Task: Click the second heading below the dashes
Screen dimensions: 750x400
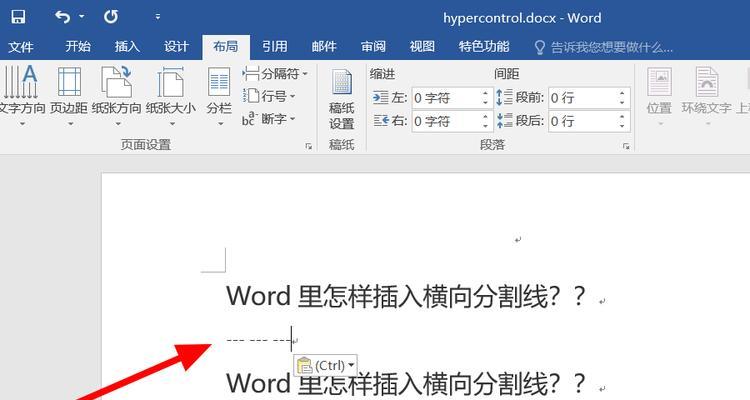Action: pos(406,383)
